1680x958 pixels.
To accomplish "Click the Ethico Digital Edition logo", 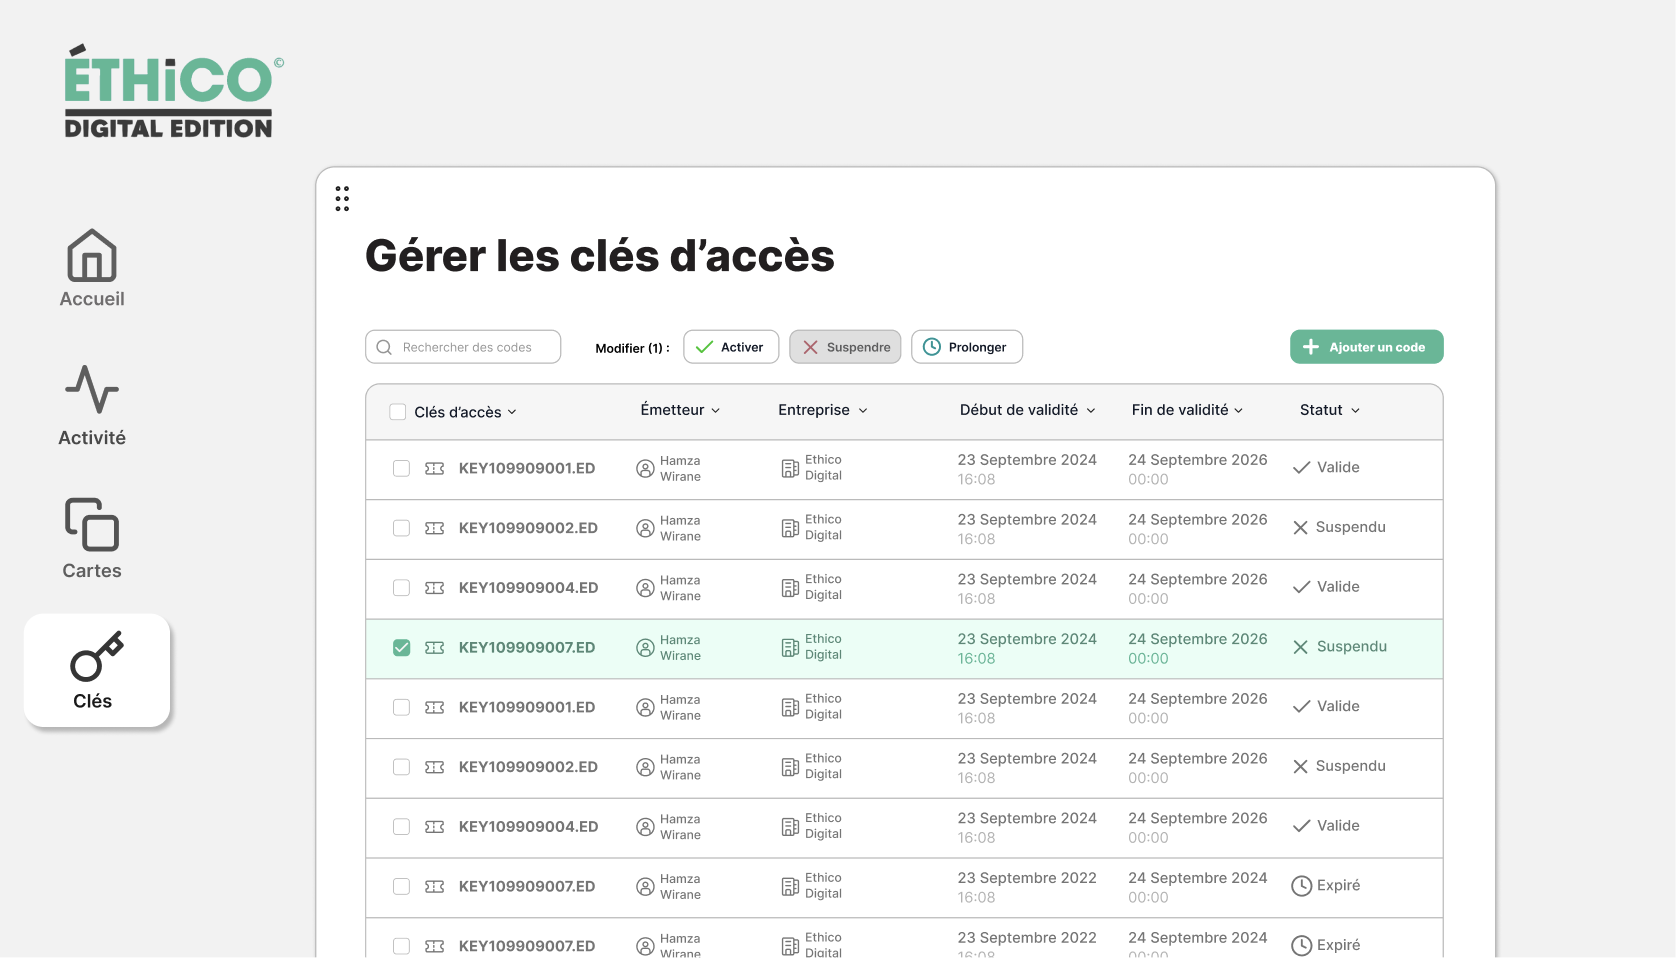I will coord(170,90).
